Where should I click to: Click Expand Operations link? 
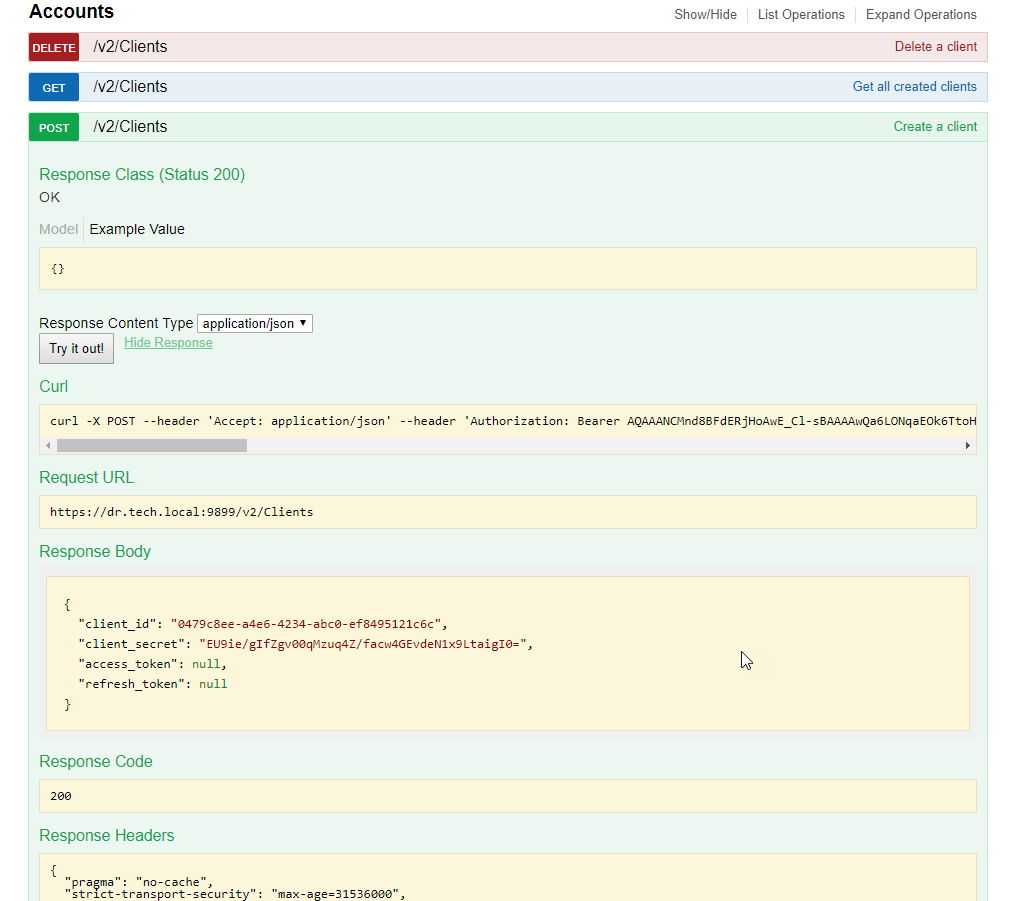(920, 14)
